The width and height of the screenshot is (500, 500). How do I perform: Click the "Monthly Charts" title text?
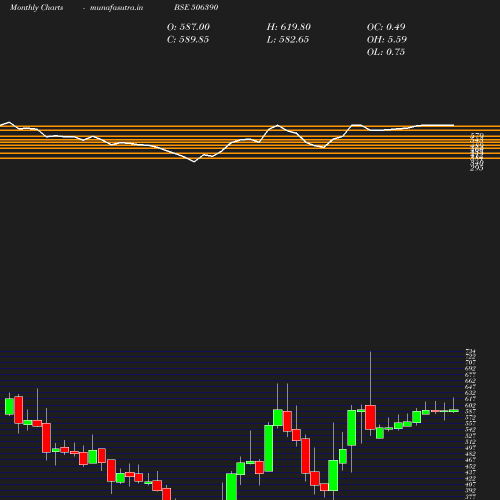pyautogui.click(x=36, y=7)
